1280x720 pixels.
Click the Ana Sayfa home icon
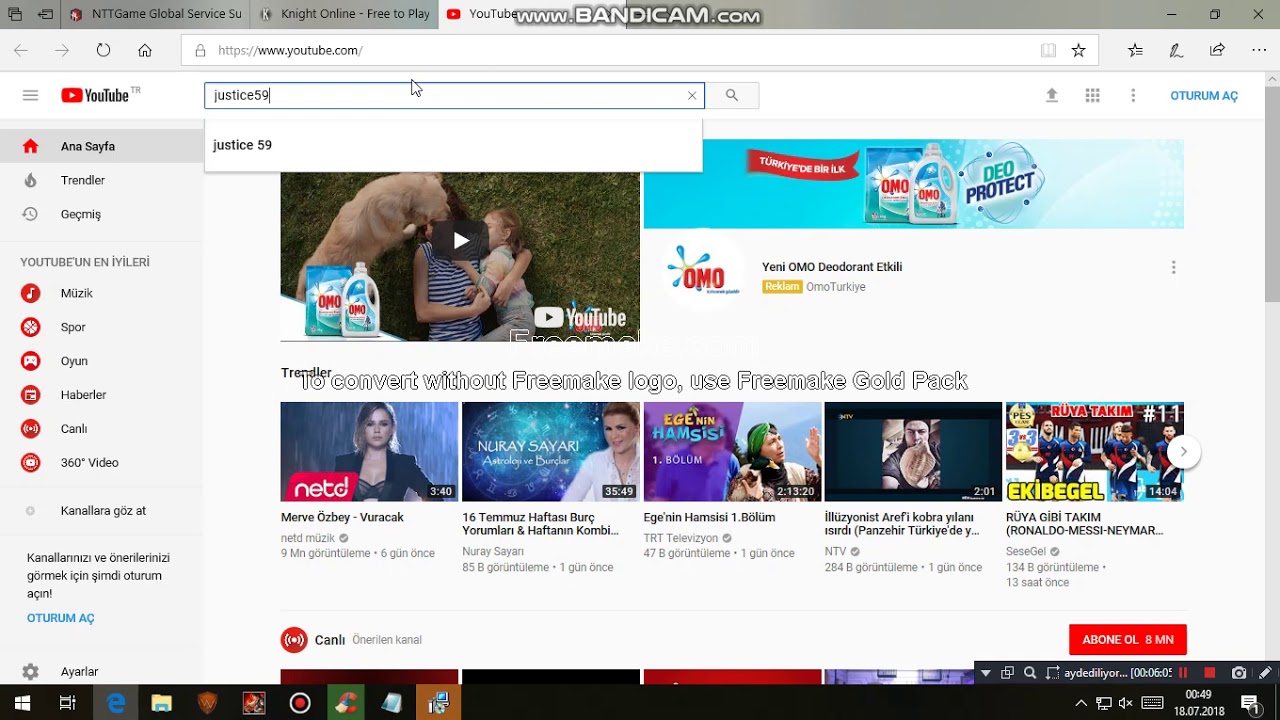click(x=30, y=146)
